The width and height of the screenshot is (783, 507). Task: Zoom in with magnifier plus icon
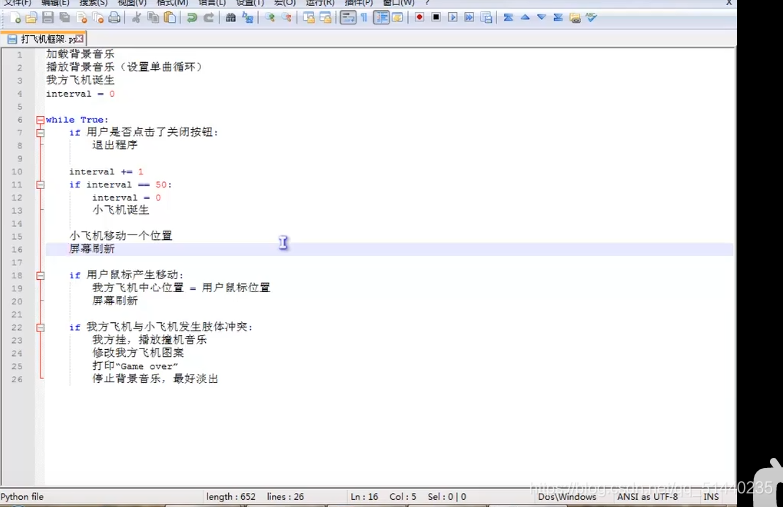click(270, 18)
